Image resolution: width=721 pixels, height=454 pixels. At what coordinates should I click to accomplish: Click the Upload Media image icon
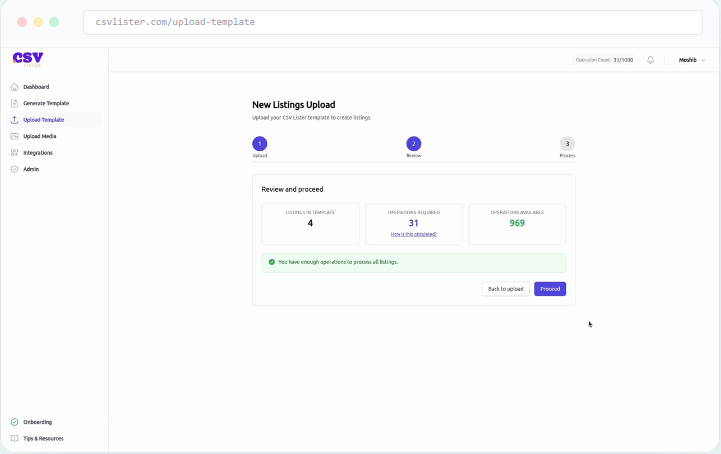click(14, 136)
